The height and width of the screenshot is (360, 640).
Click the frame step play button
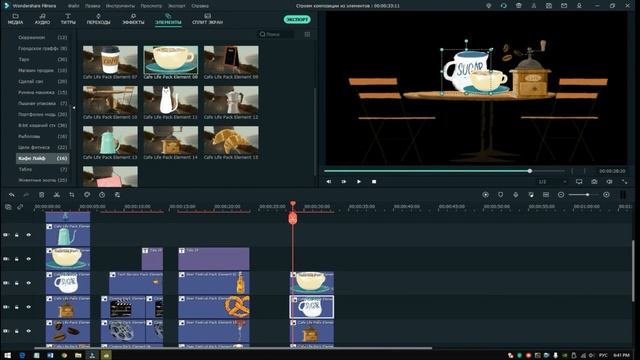coord(344,182)
